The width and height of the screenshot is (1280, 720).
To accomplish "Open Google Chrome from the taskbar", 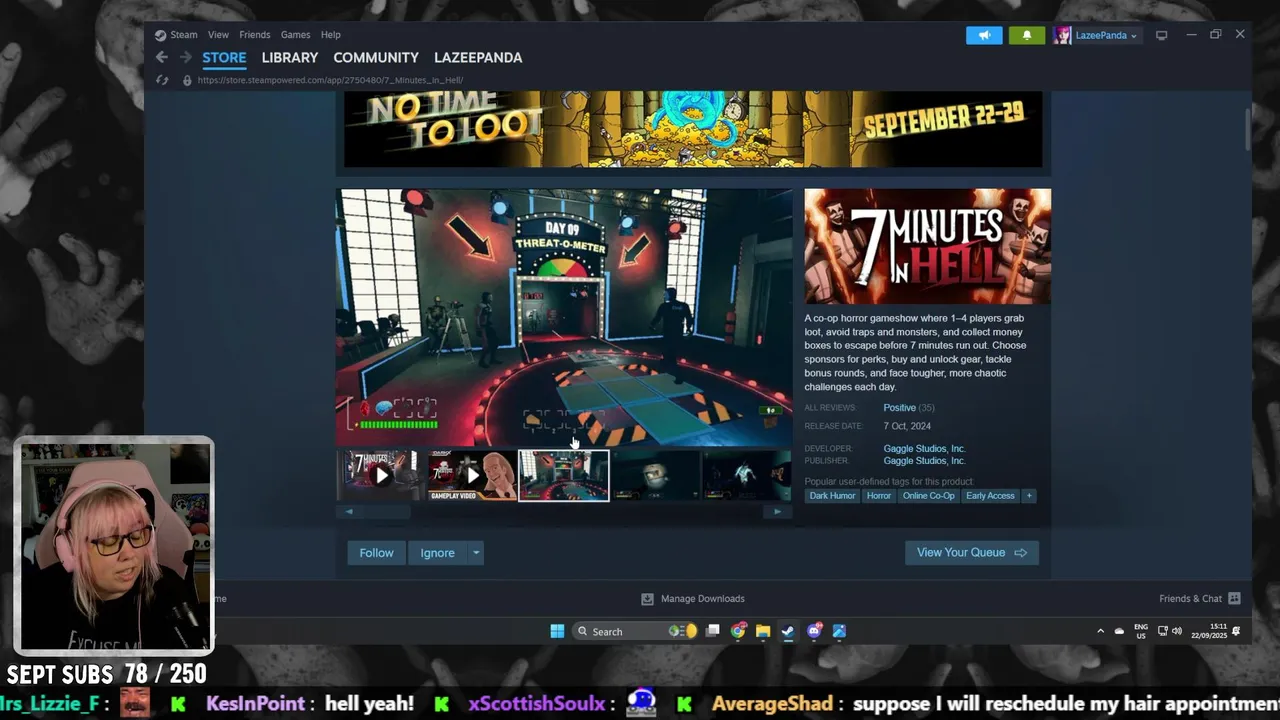I will pos(738,631).
